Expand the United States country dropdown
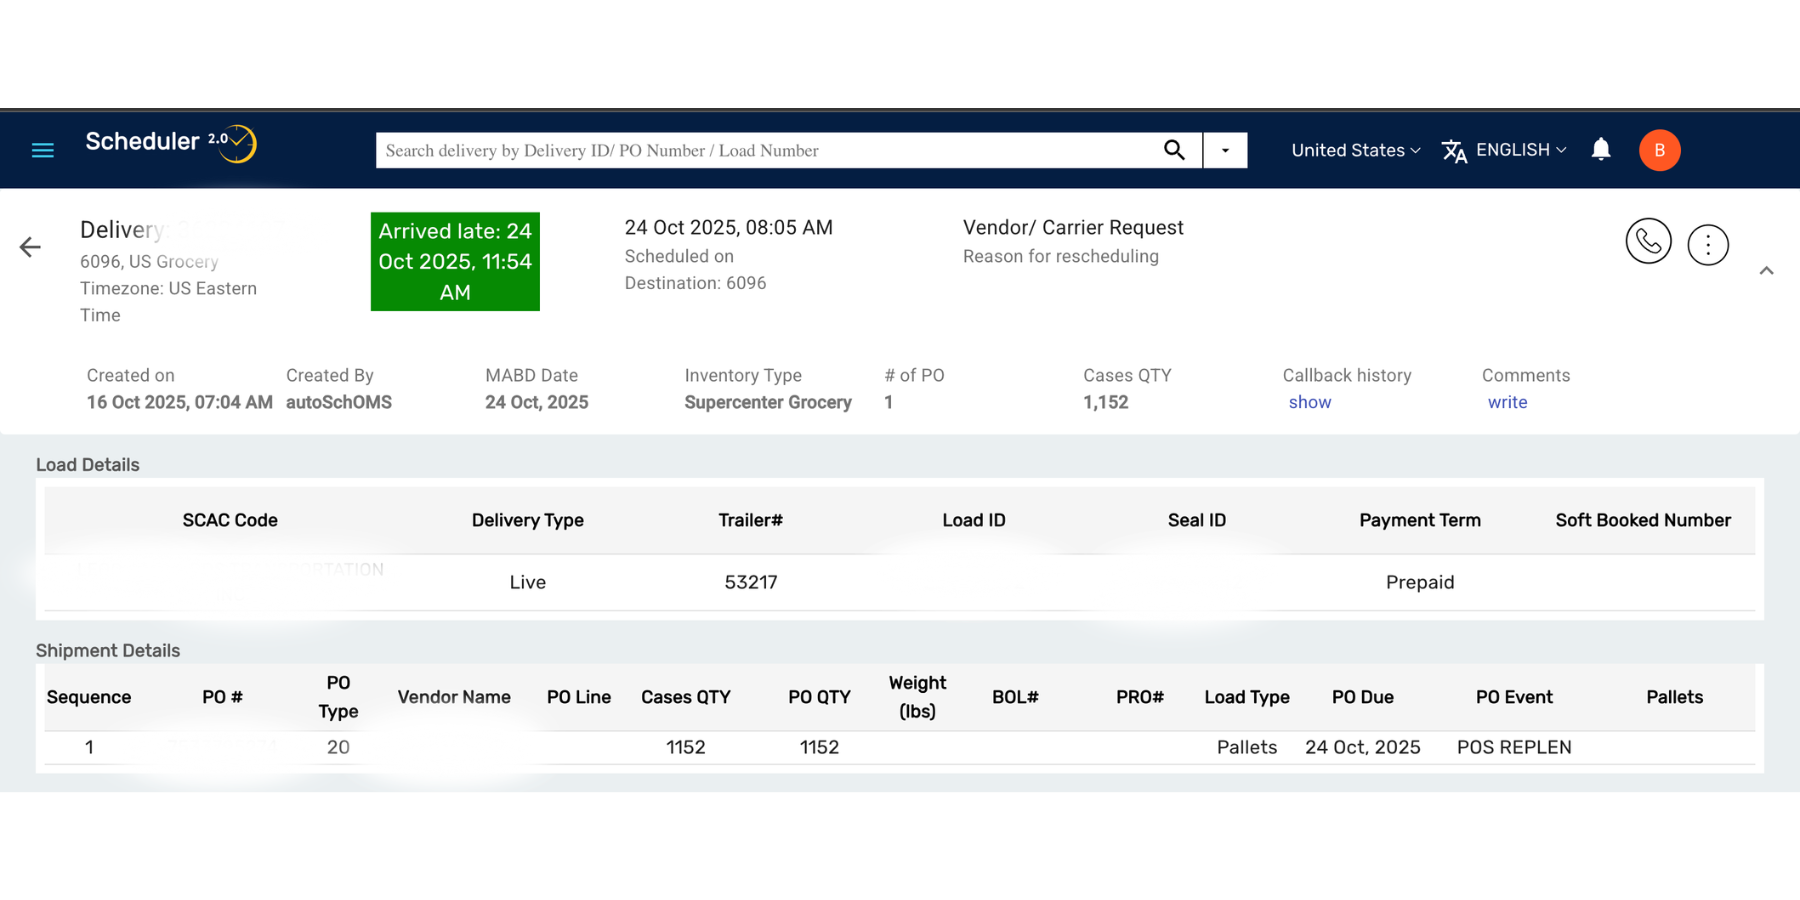This screenshot has width=1800, height=900. pyautogui.click(x=1354, y=150)
